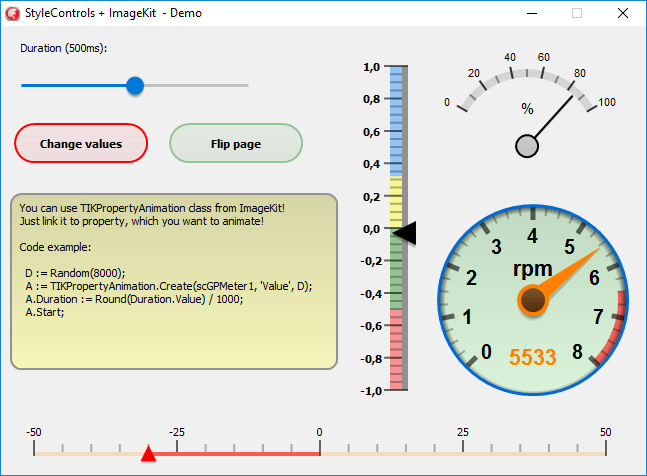Screen dimensions: 647x476
Task: Click the 100 label on percent gauge
Action: (x=607, y=102)
